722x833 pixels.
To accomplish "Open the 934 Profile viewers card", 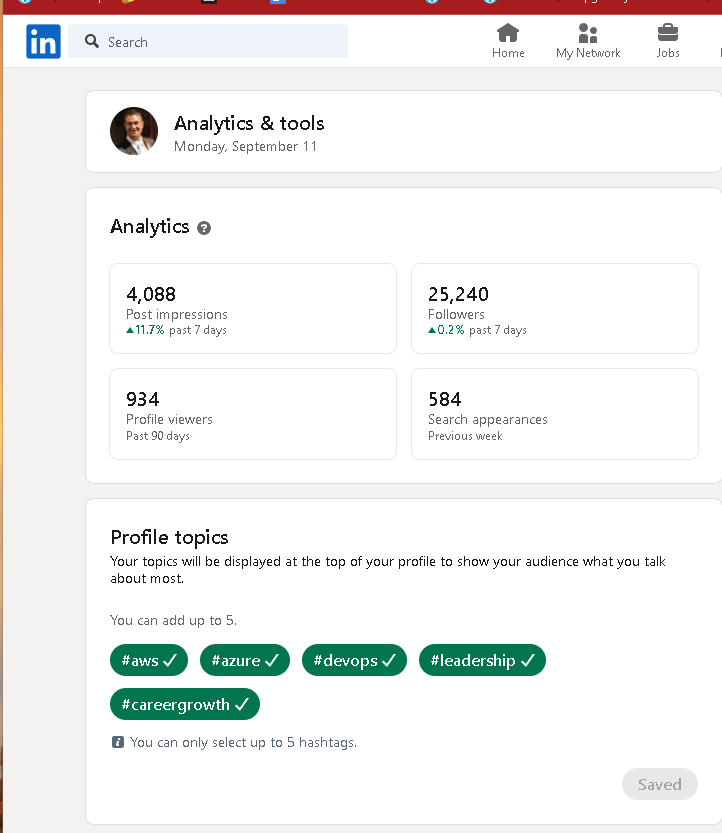I will click(x=253, y=414).
